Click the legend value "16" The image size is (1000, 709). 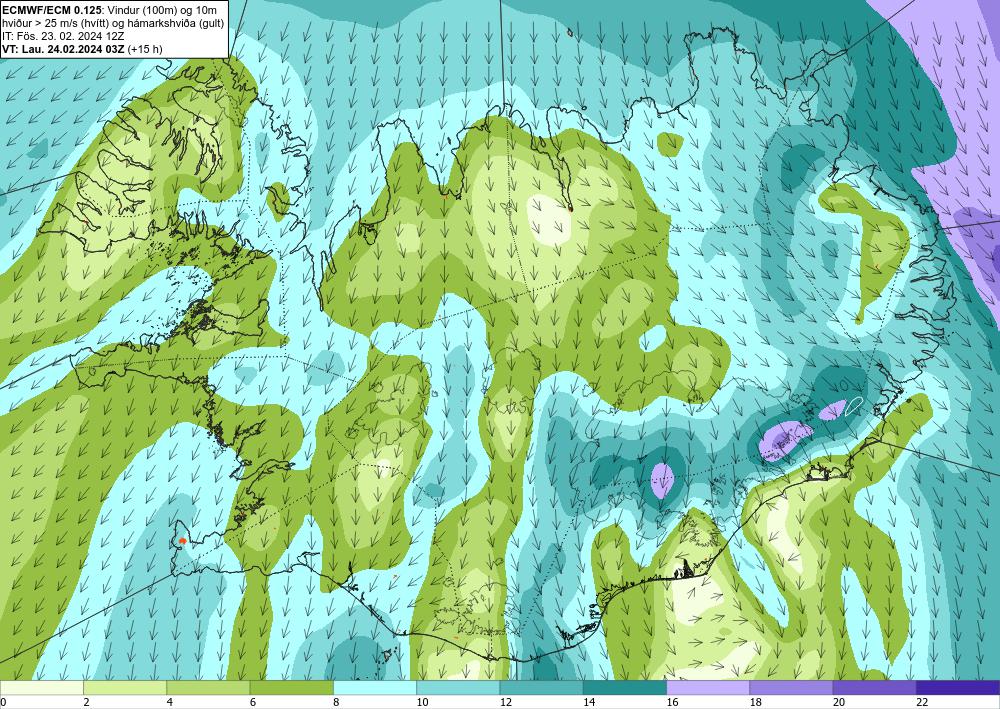click(x=672, y=702)
